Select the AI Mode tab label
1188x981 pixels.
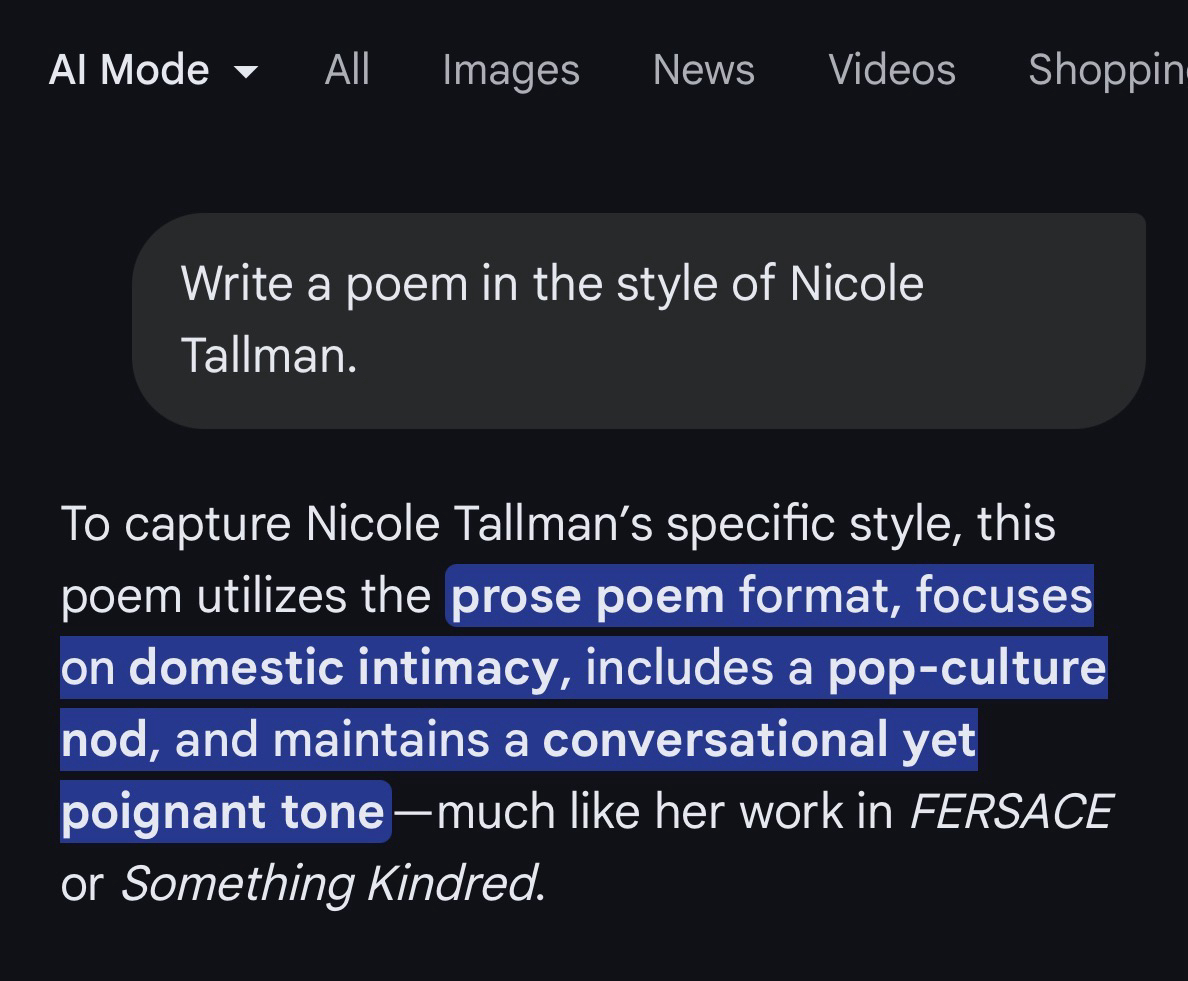[129, 70]
